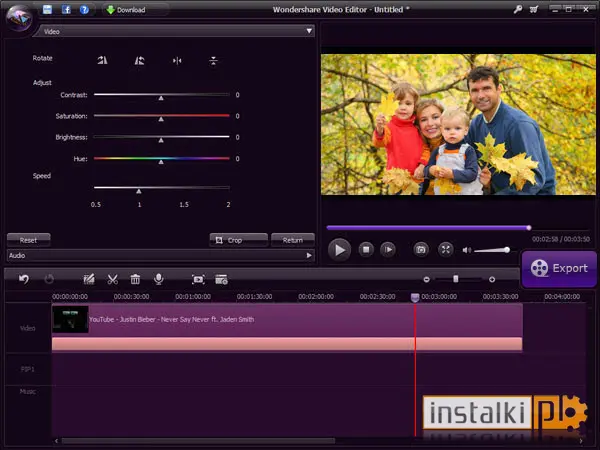
Task: Click the Saturation slider handle
Action: point(161,119)
